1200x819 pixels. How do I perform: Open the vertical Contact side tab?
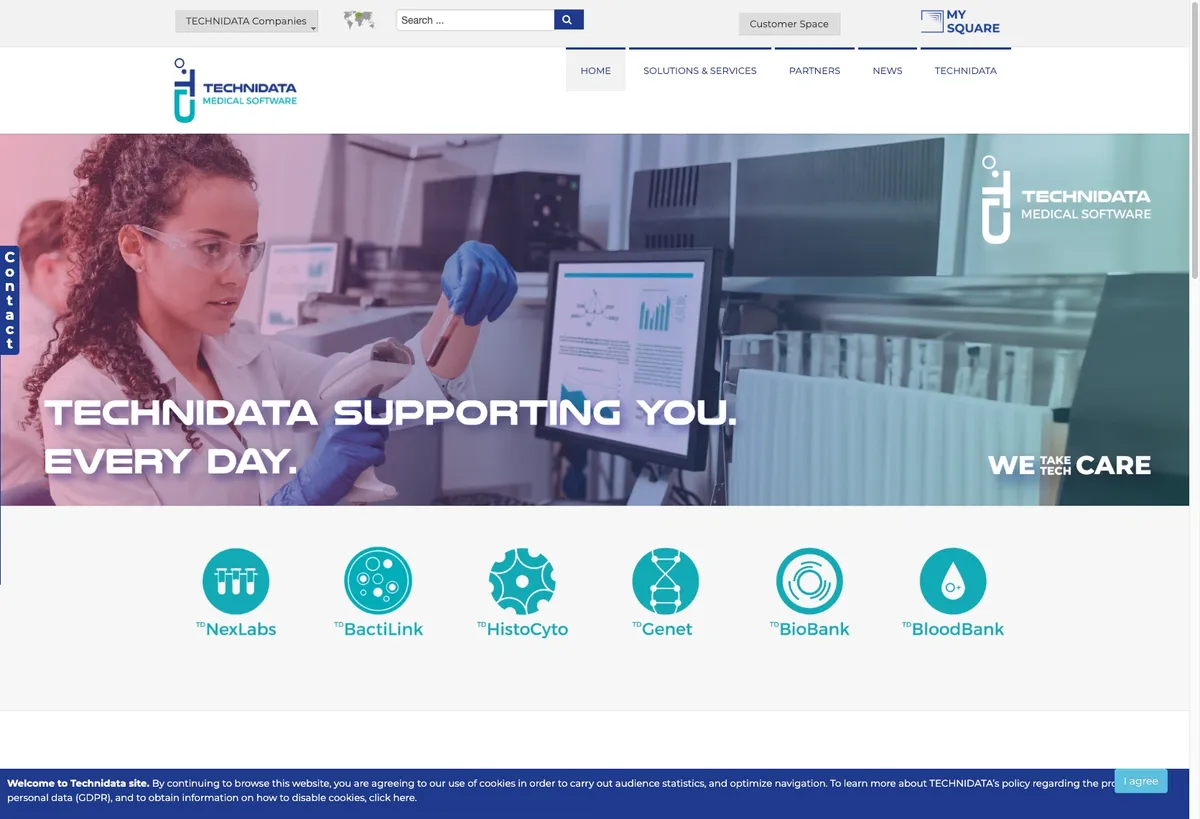[9, 300]
